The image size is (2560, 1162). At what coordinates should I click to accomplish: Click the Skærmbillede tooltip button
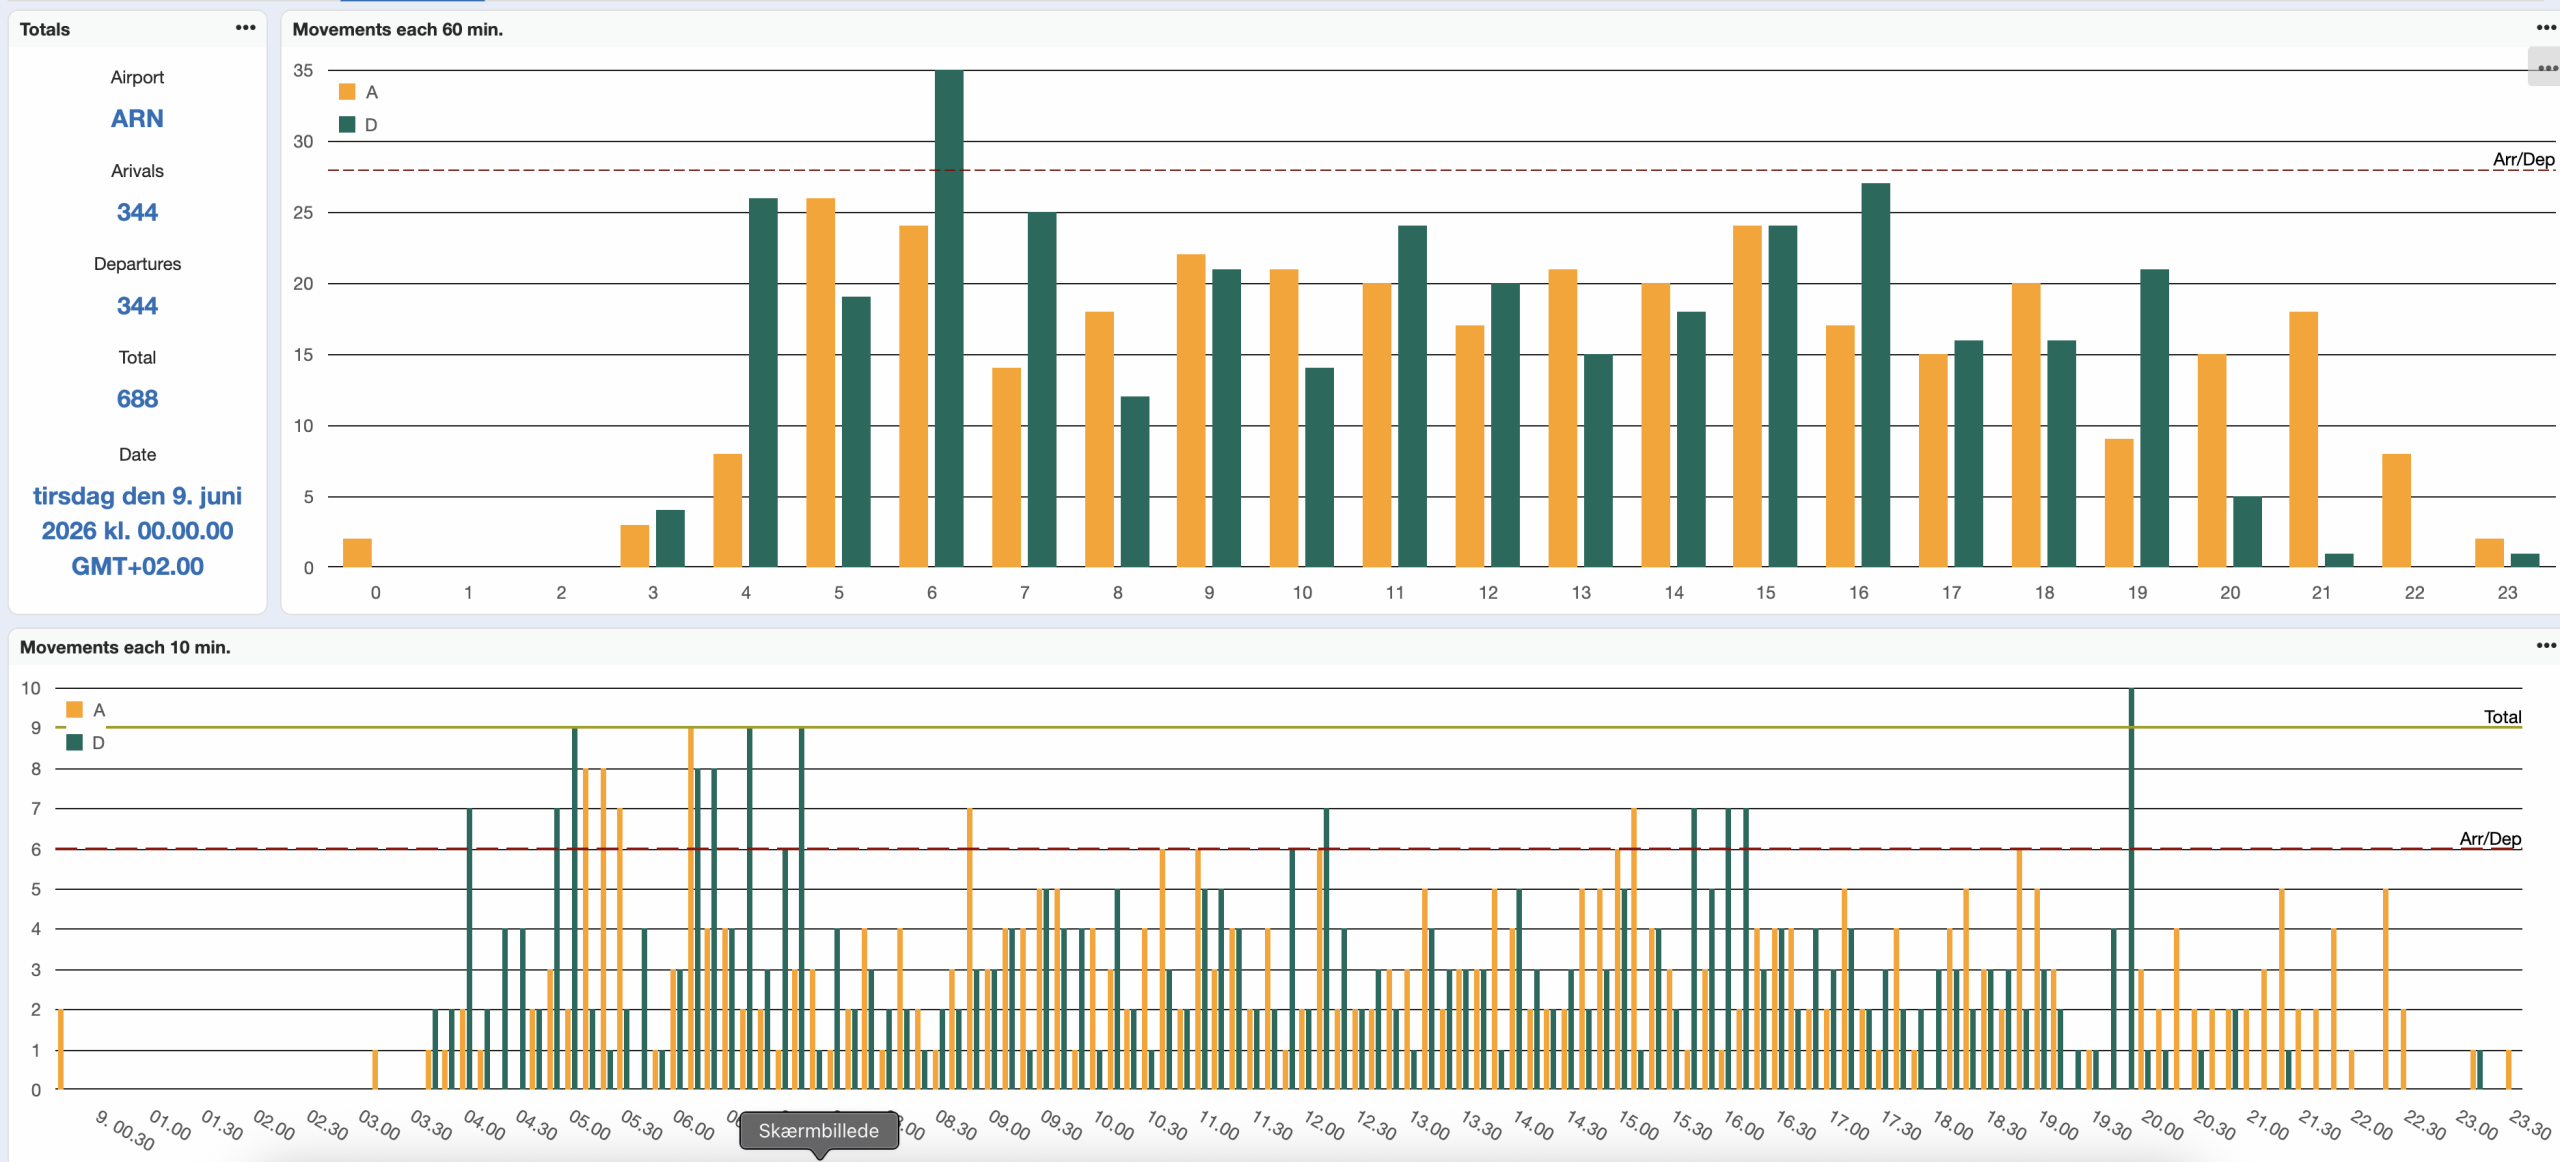[818, 1131]
